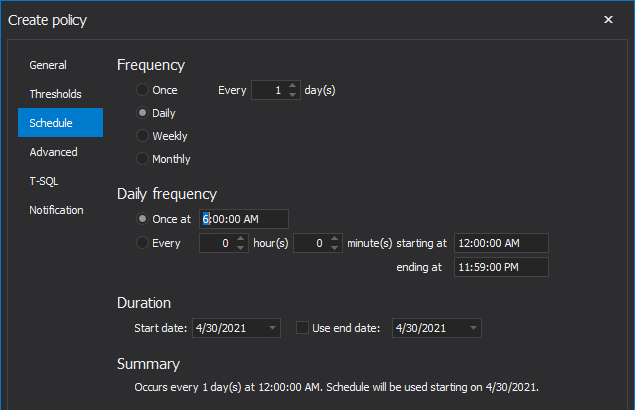Close the Create policy dialog
635x410 pixels.
(608, 19)
